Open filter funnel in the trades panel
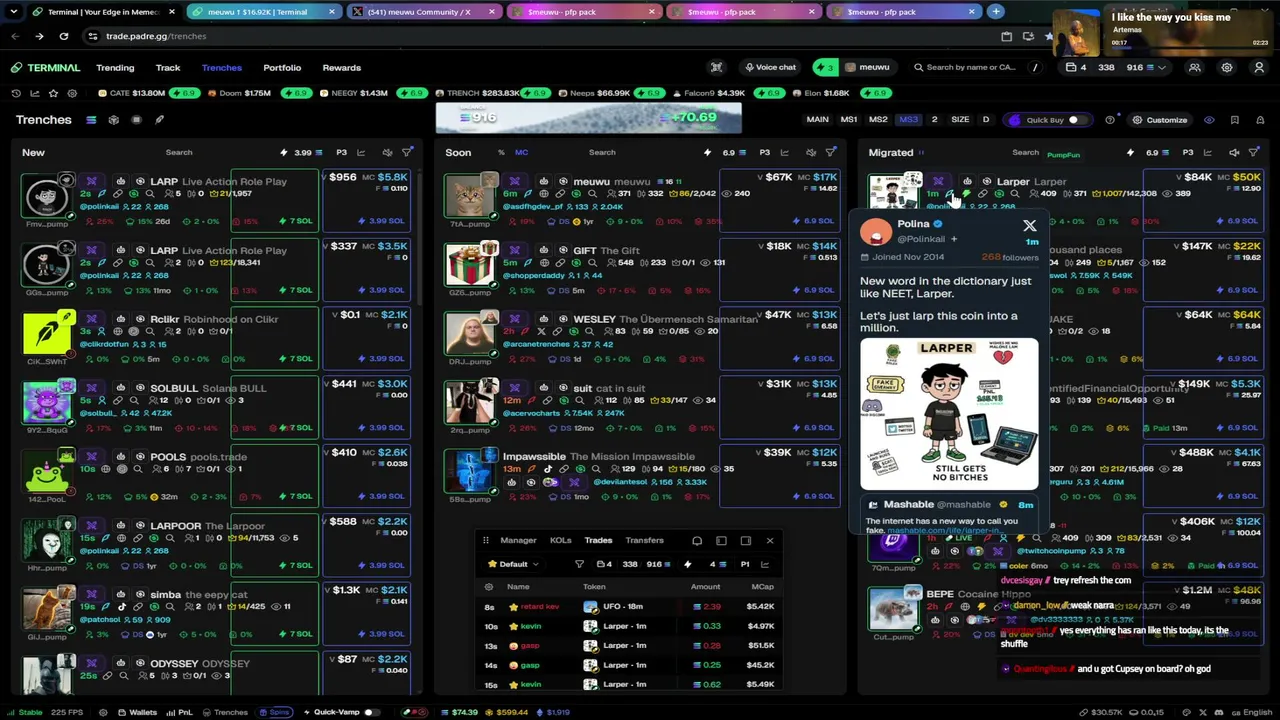 click(579, 564)
